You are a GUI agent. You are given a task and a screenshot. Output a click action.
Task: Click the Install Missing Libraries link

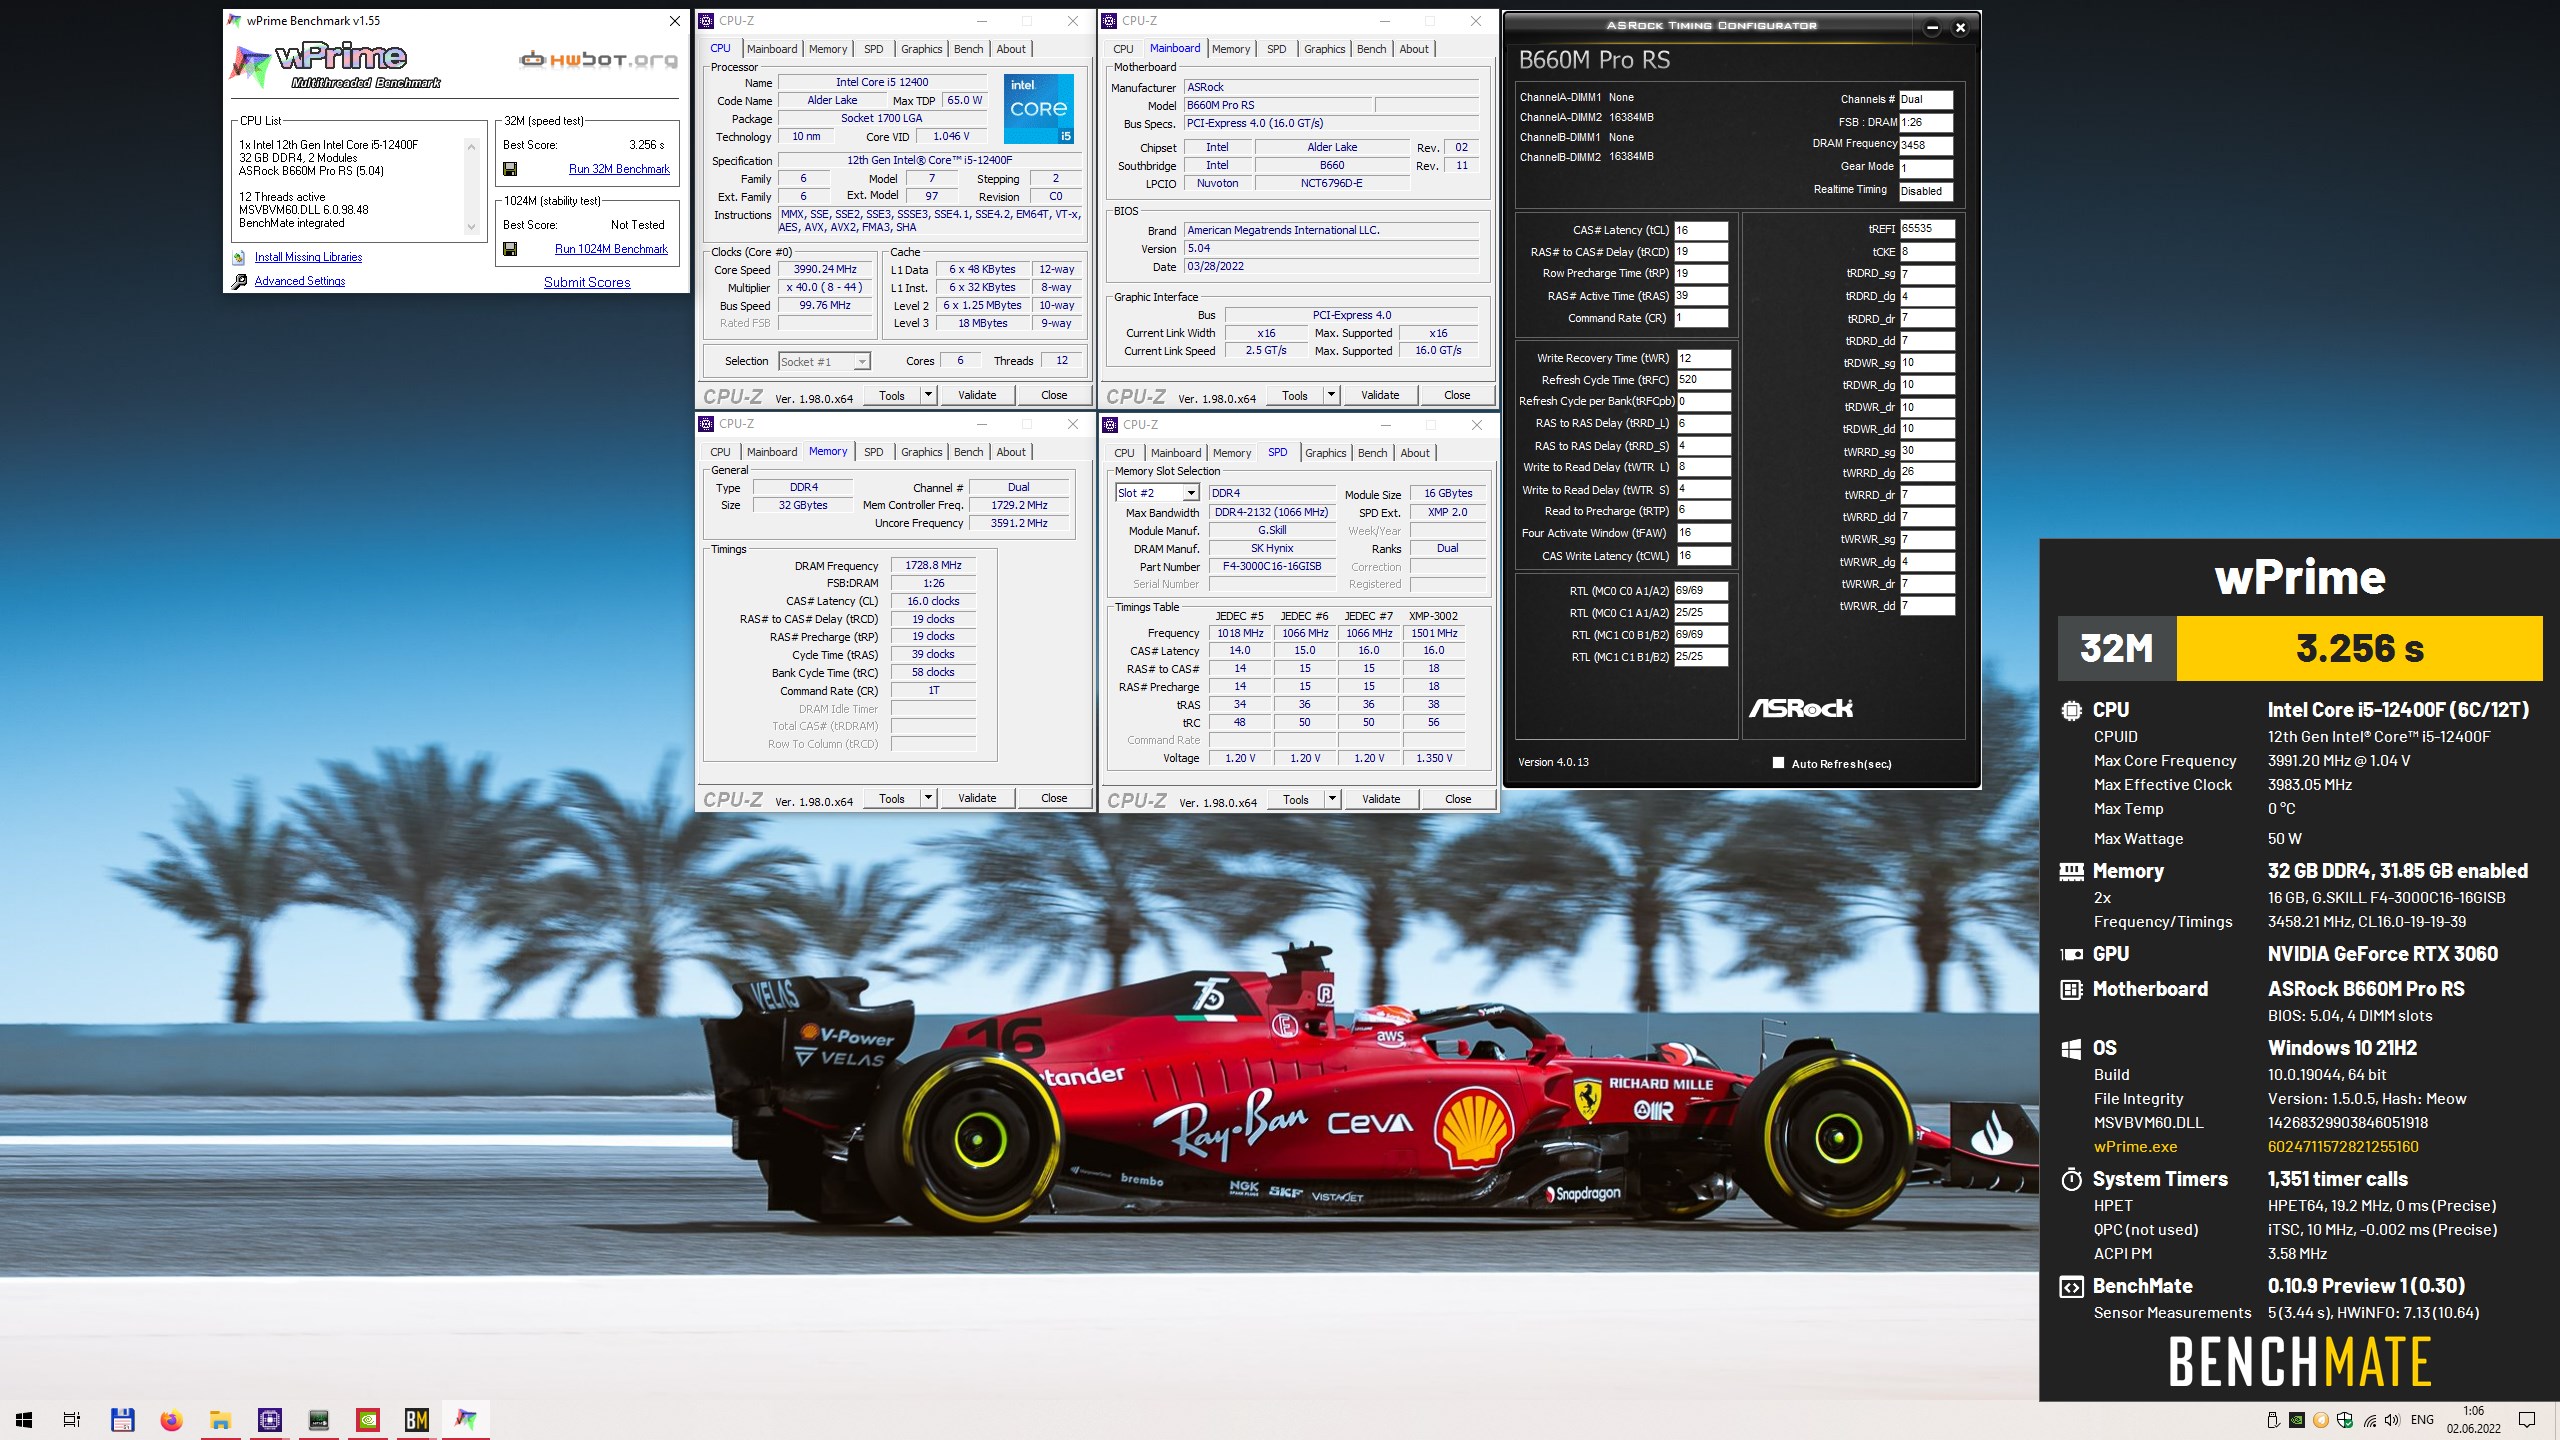pyautogui.click(x=308, y=257)
